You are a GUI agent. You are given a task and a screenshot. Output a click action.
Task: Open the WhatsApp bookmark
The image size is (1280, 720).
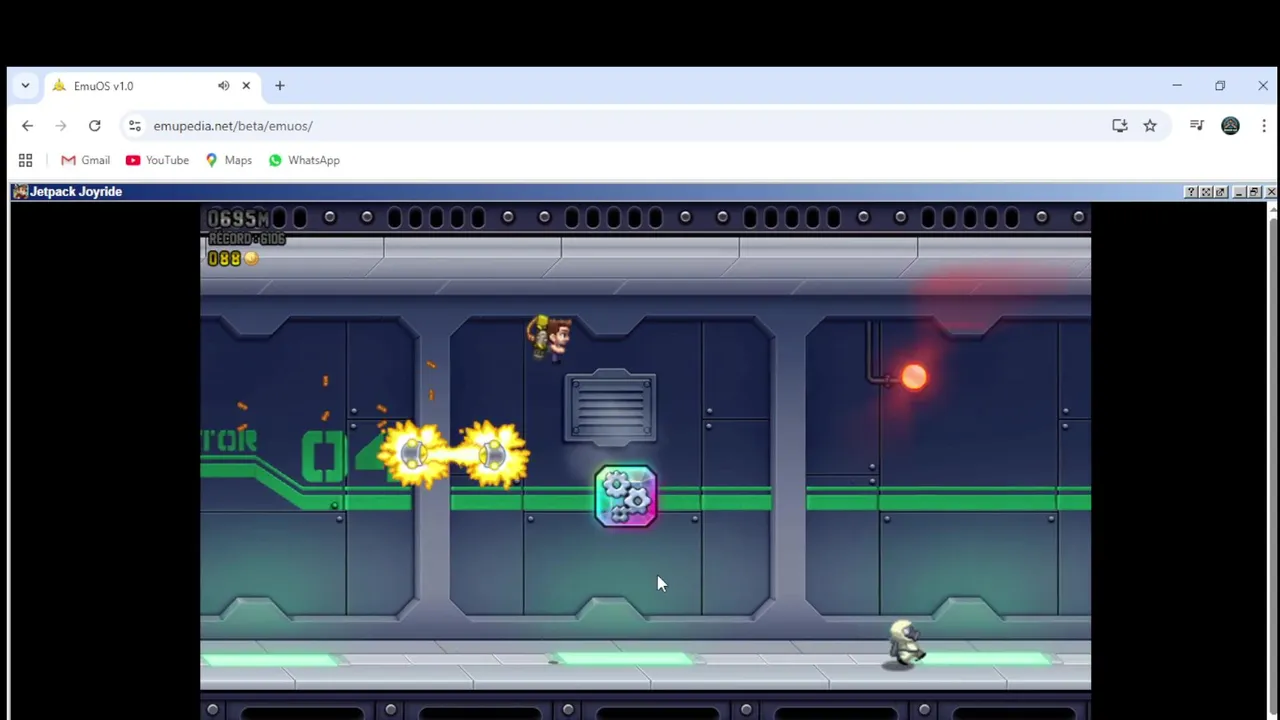coord(304,160)
